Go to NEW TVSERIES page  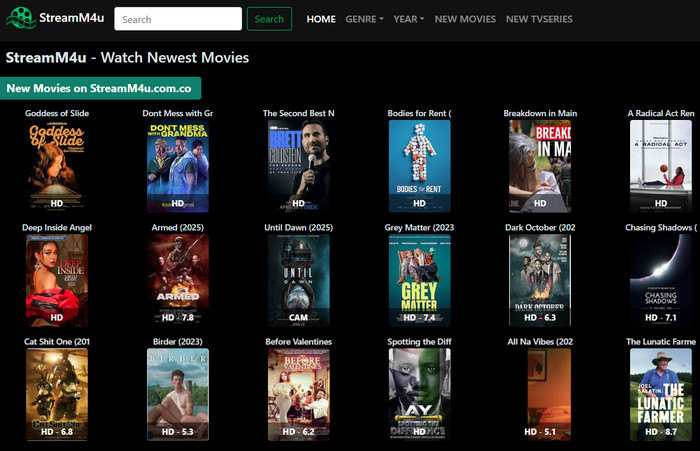pos(539,19)
